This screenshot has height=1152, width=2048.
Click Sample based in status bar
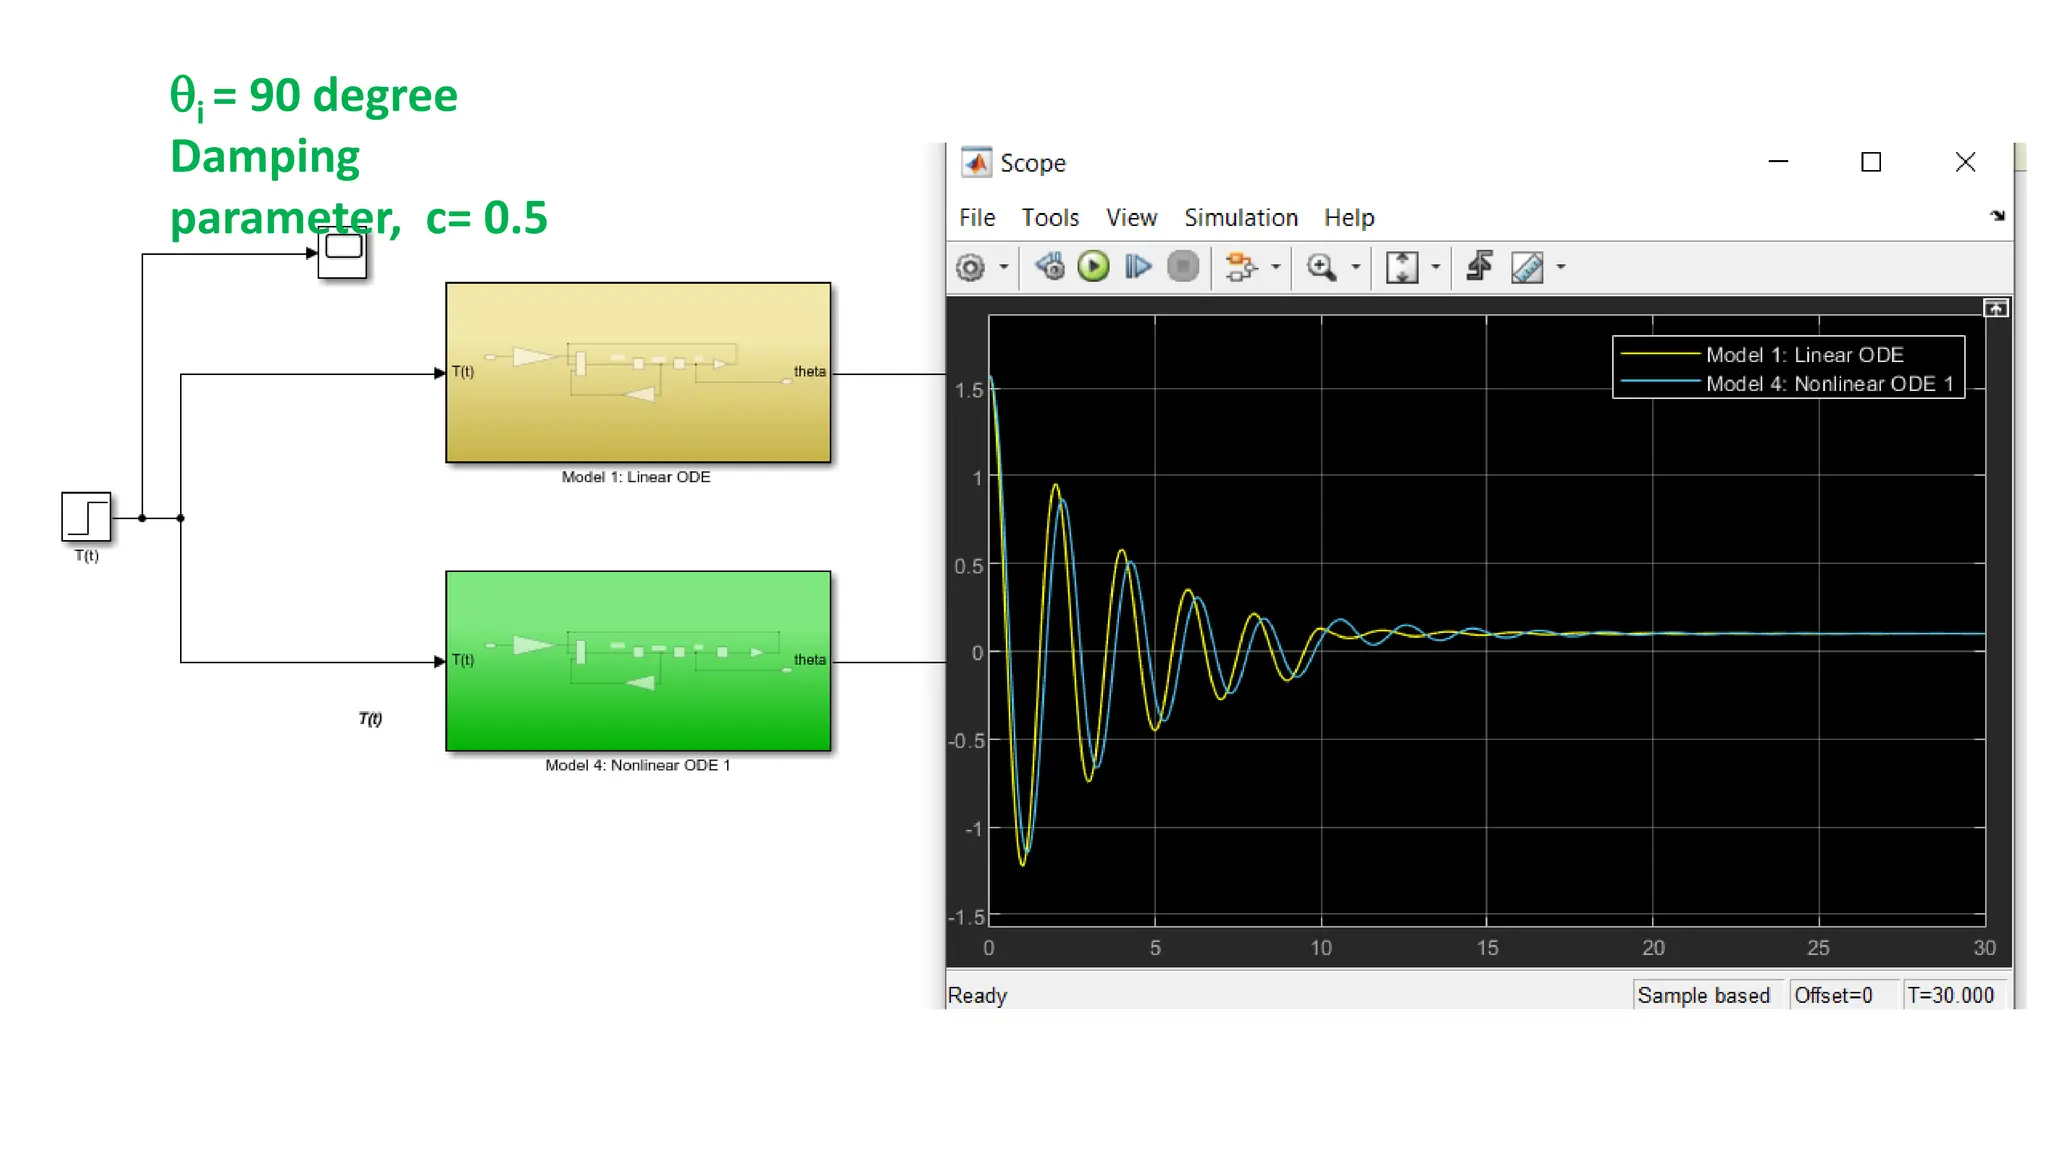pos(1704,995)
